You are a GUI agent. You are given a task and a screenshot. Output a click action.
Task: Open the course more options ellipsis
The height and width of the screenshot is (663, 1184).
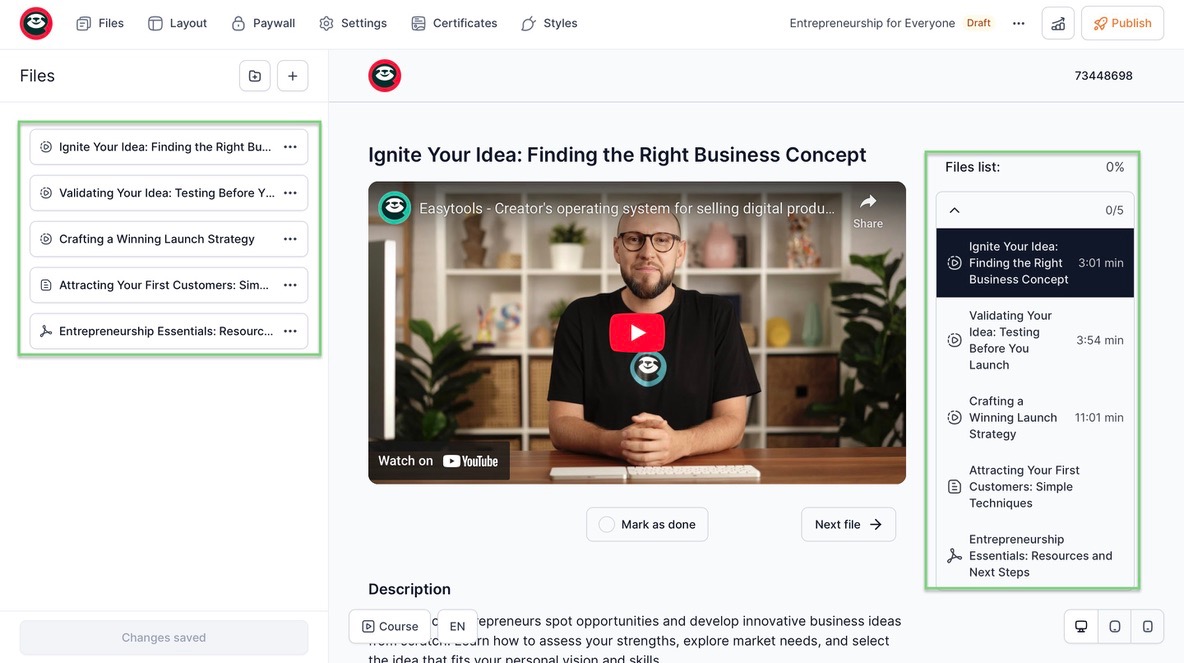tap(1019, 23)
